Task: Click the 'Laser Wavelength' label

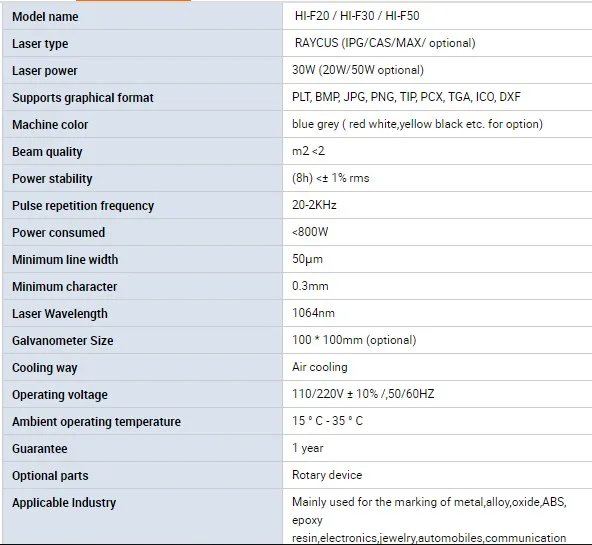Action: tap(60, 314)
